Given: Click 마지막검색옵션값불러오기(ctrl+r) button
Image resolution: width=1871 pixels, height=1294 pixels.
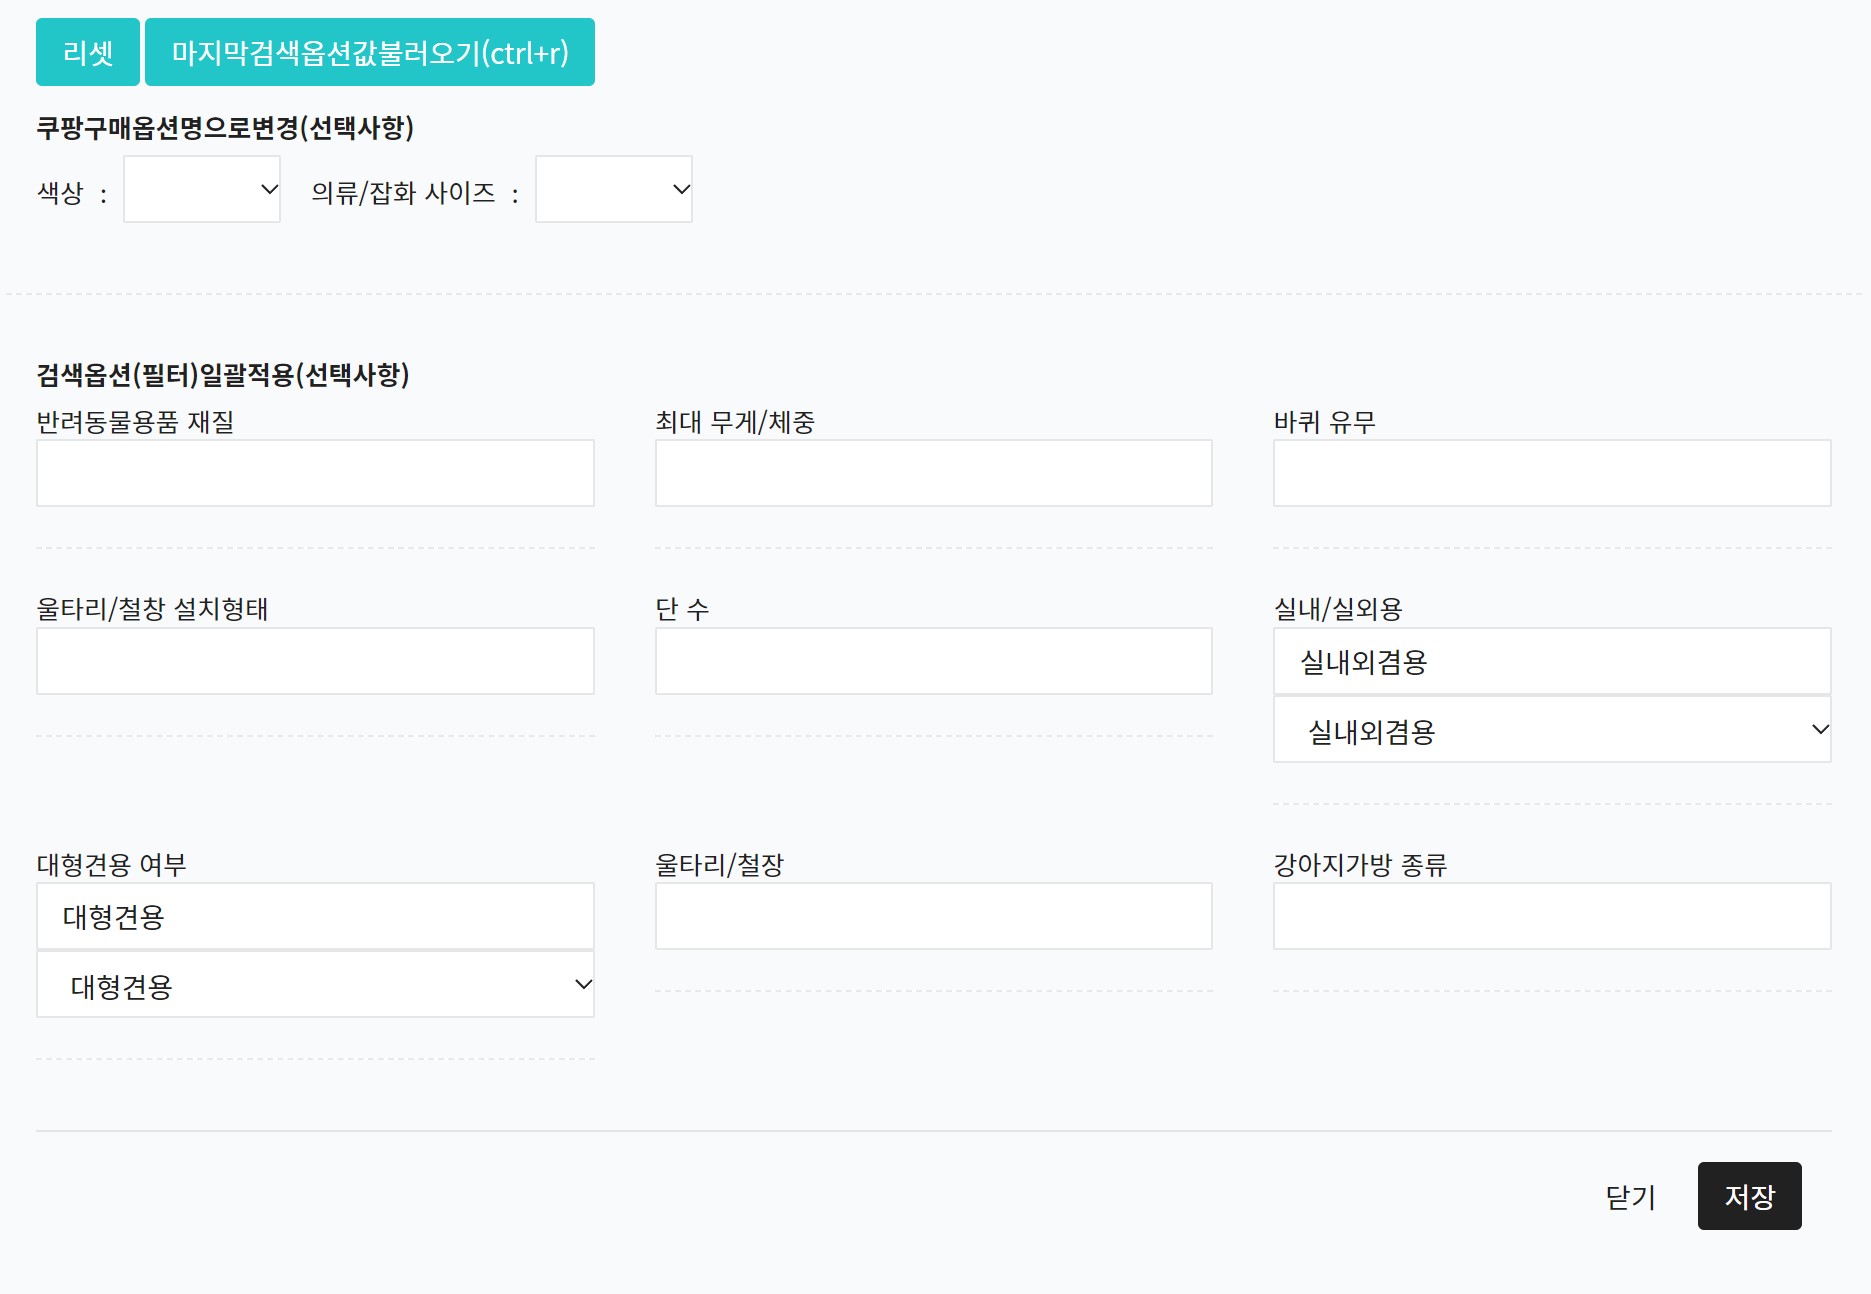Looking at the screenshot, I should point(370,52).
